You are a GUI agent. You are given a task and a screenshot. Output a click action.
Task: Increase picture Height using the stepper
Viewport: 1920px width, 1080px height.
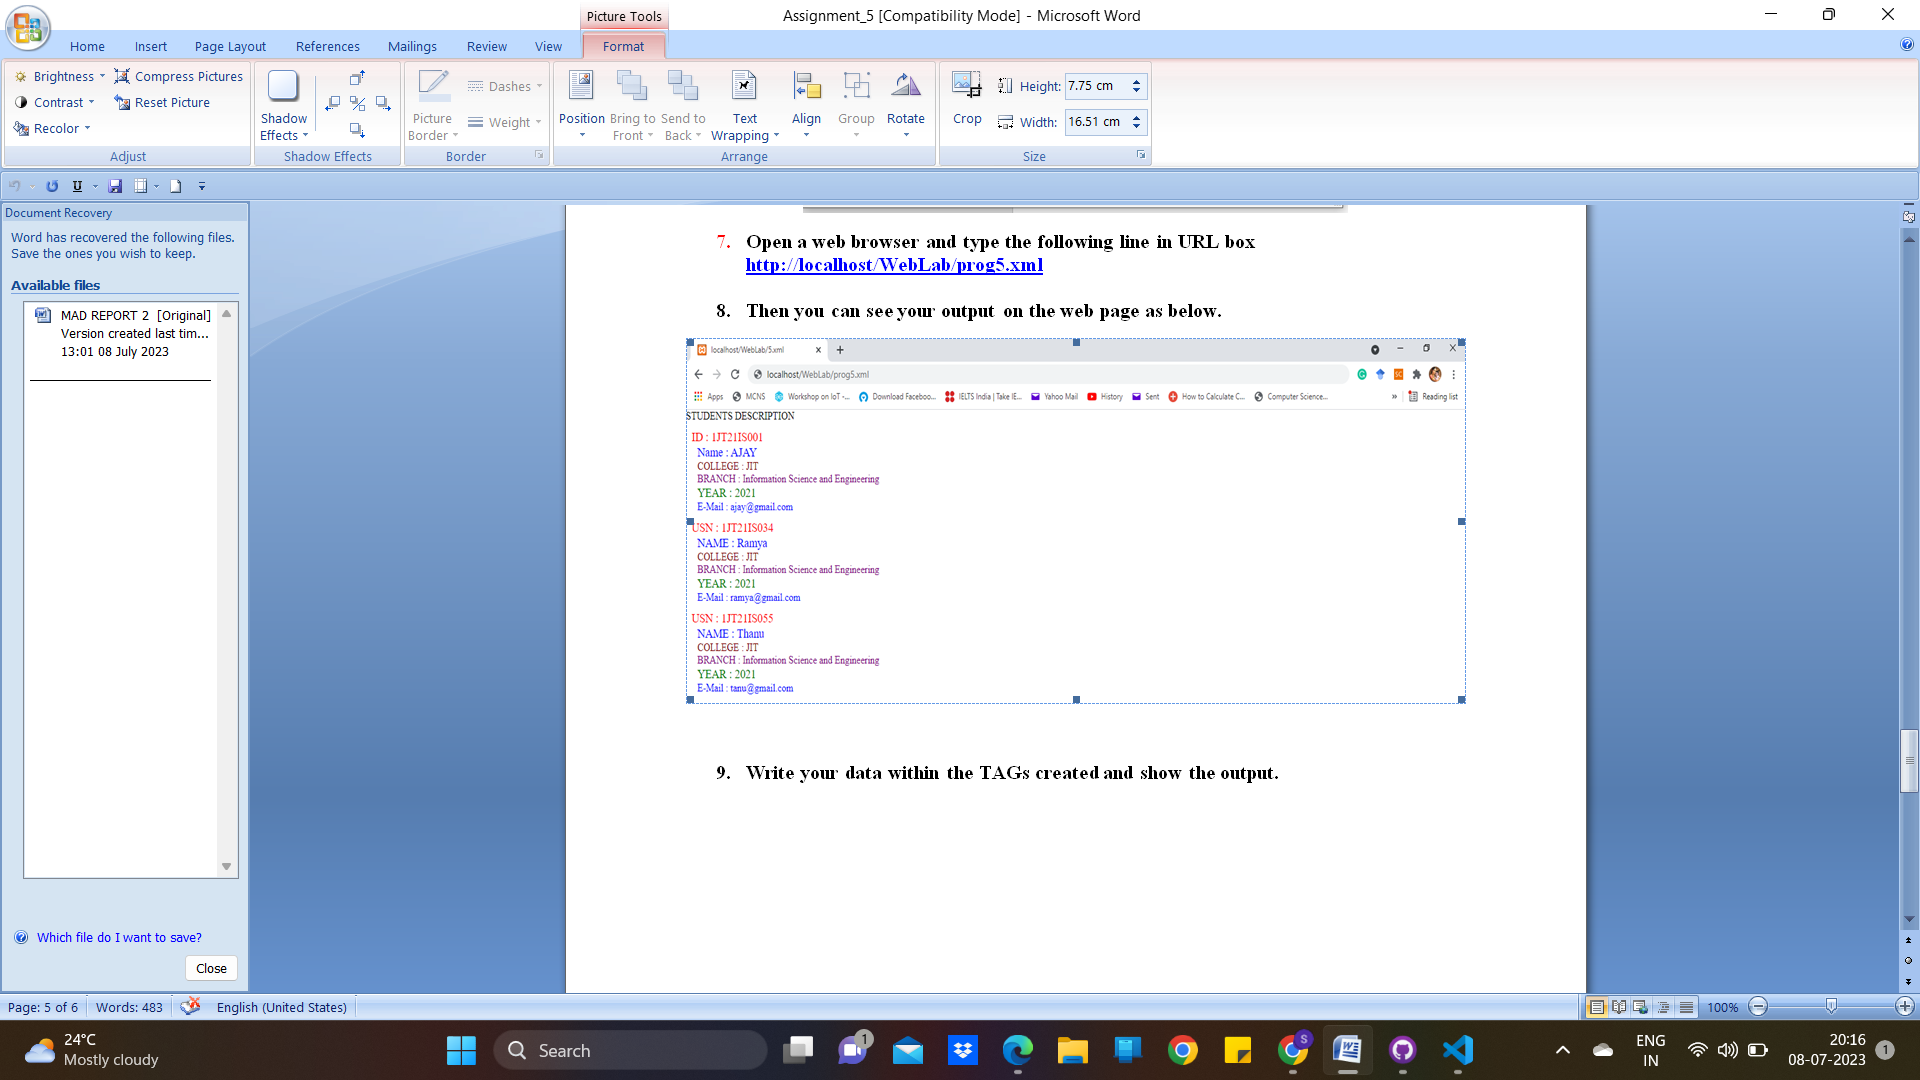(1136, 80)
